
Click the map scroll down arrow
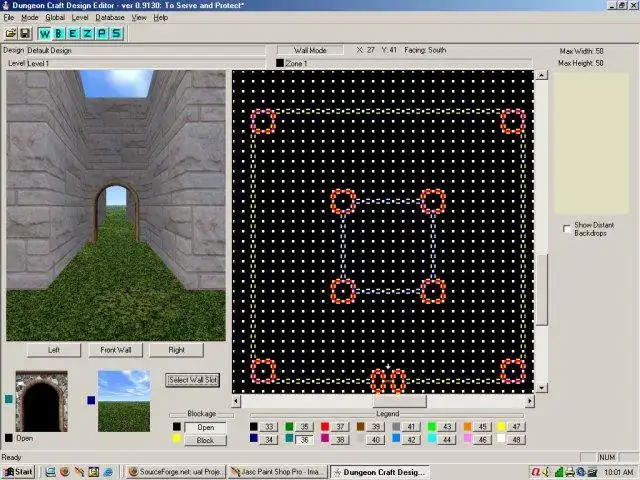(541, 388)
